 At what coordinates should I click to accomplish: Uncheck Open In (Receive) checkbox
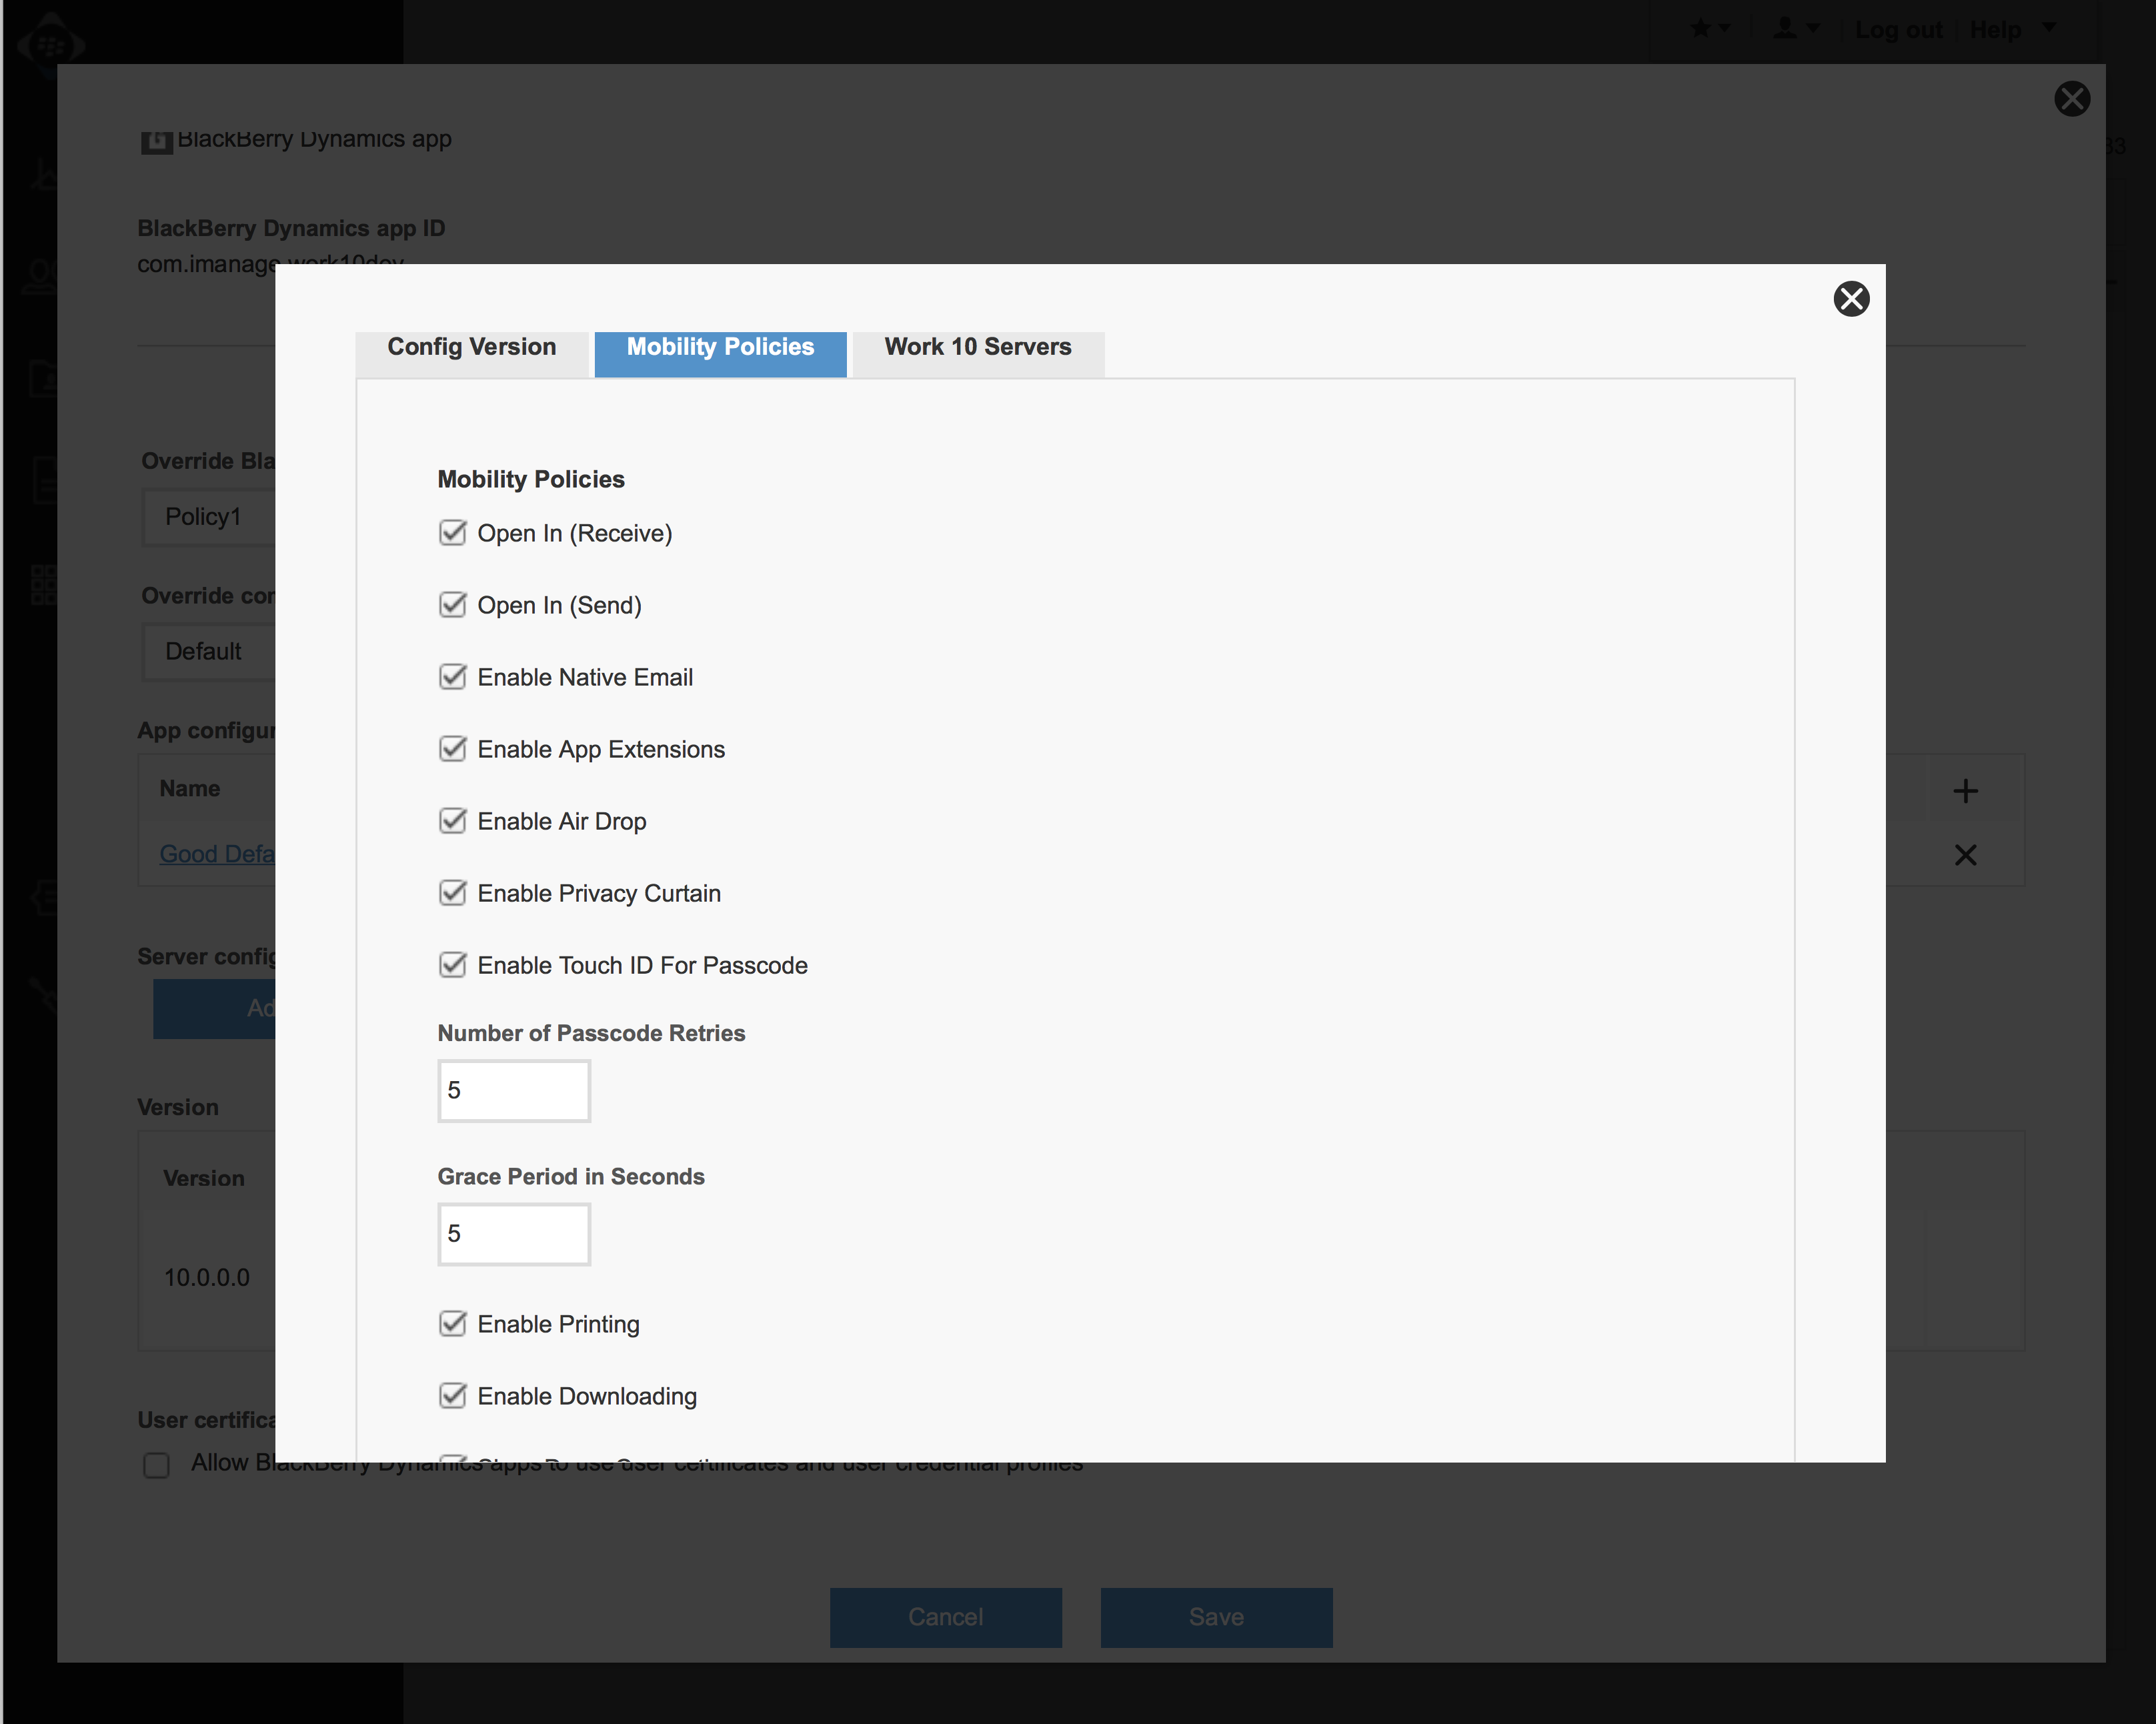(x=453, y=533)
